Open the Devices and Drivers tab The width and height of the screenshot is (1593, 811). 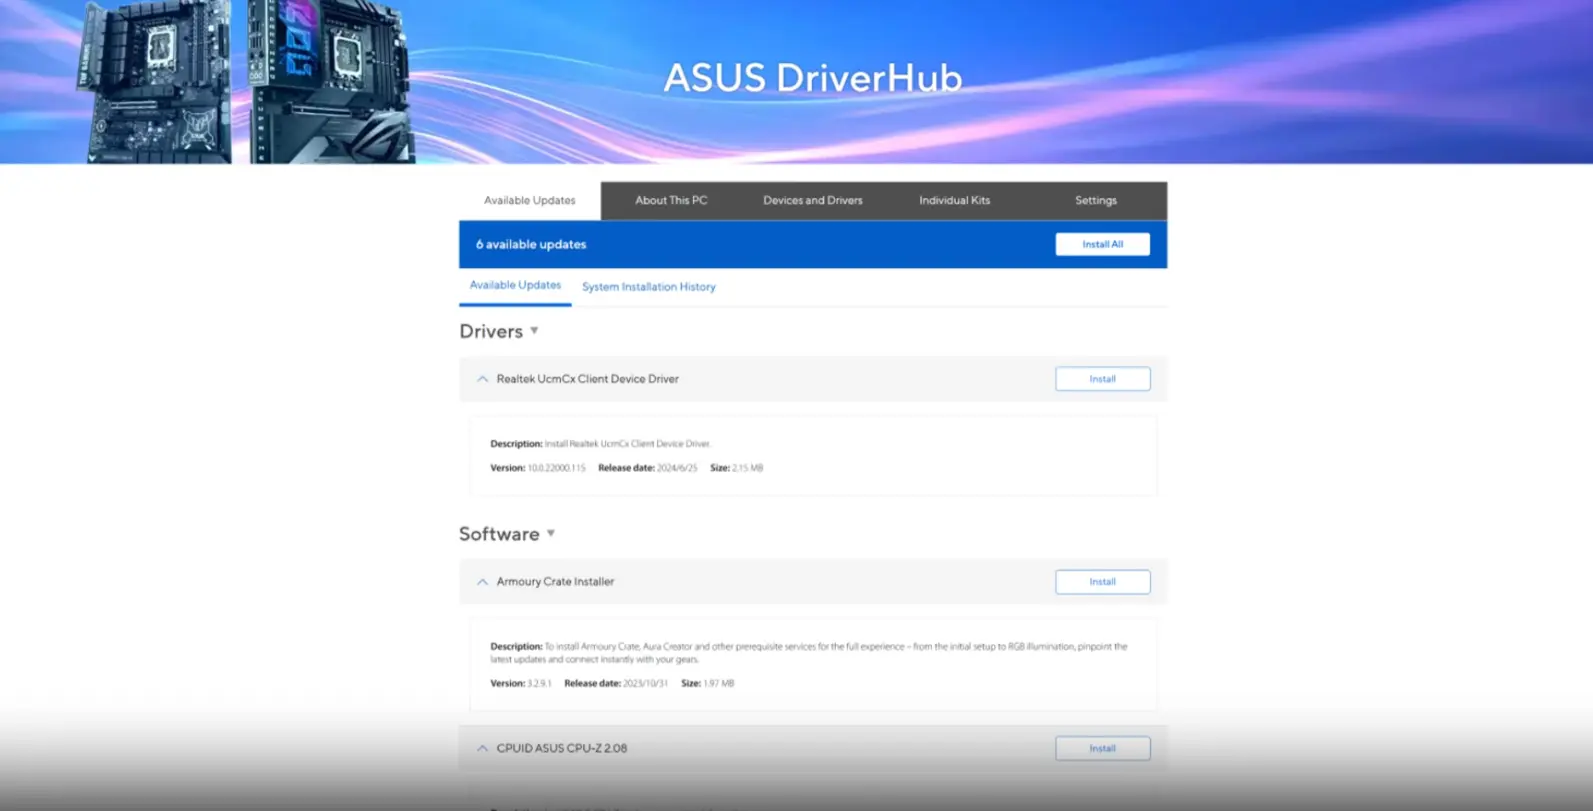[x=813, y=200]
